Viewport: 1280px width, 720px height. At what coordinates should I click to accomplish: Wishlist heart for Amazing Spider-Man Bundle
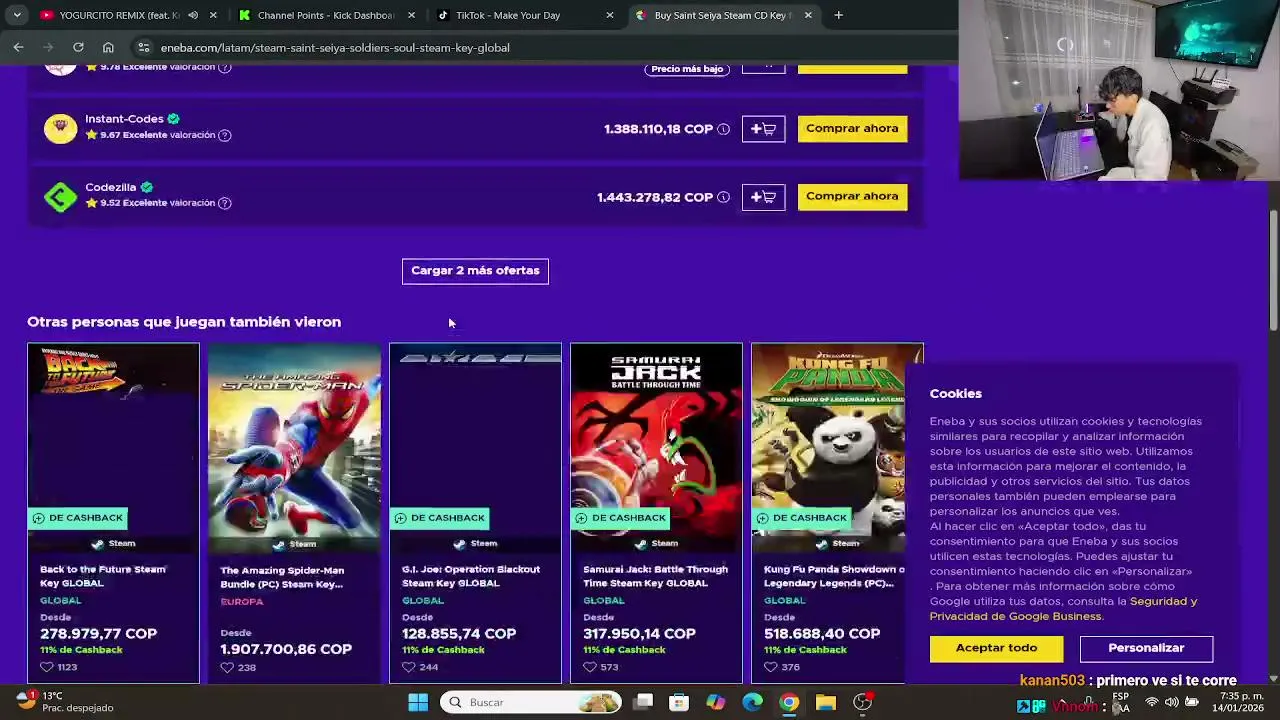click(227, 667)
